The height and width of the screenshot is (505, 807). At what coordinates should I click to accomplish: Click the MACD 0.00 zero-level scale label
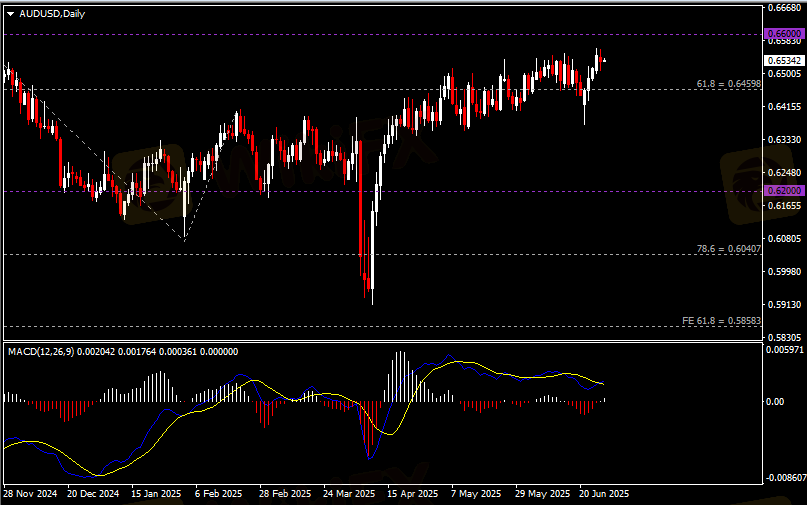pos(774,401)
